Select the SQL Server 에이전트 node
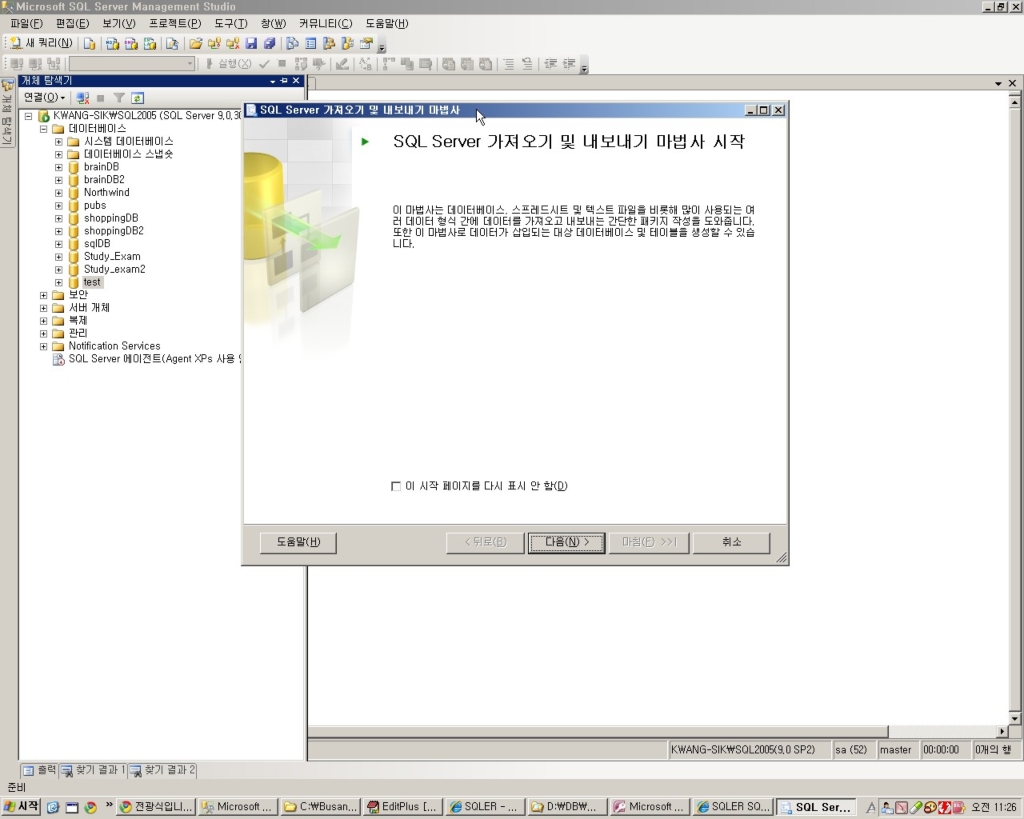The image size is (1024, 819). [155, 359]
